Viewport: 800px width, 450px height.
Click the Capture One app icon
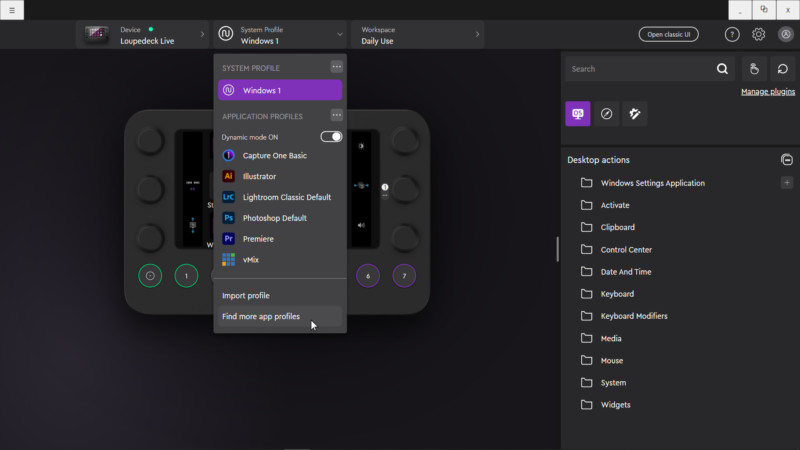(229, 156)
